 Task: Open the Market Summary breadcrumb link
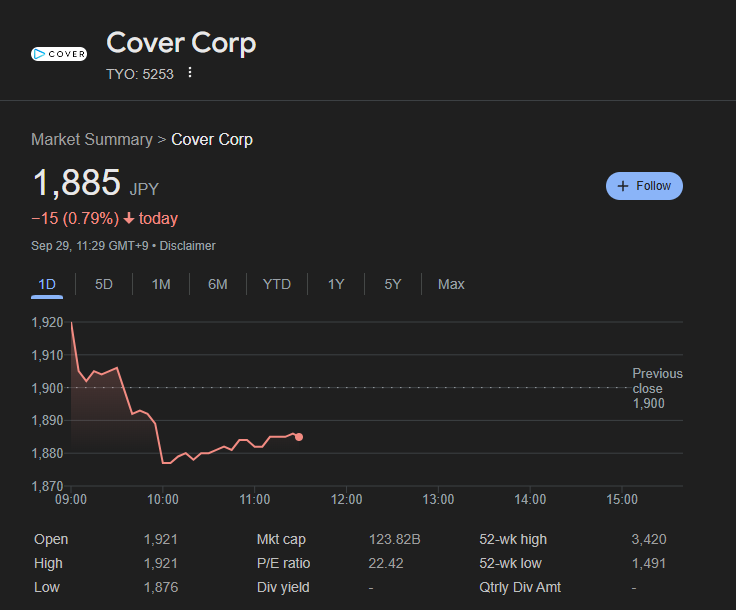(91, 140)
